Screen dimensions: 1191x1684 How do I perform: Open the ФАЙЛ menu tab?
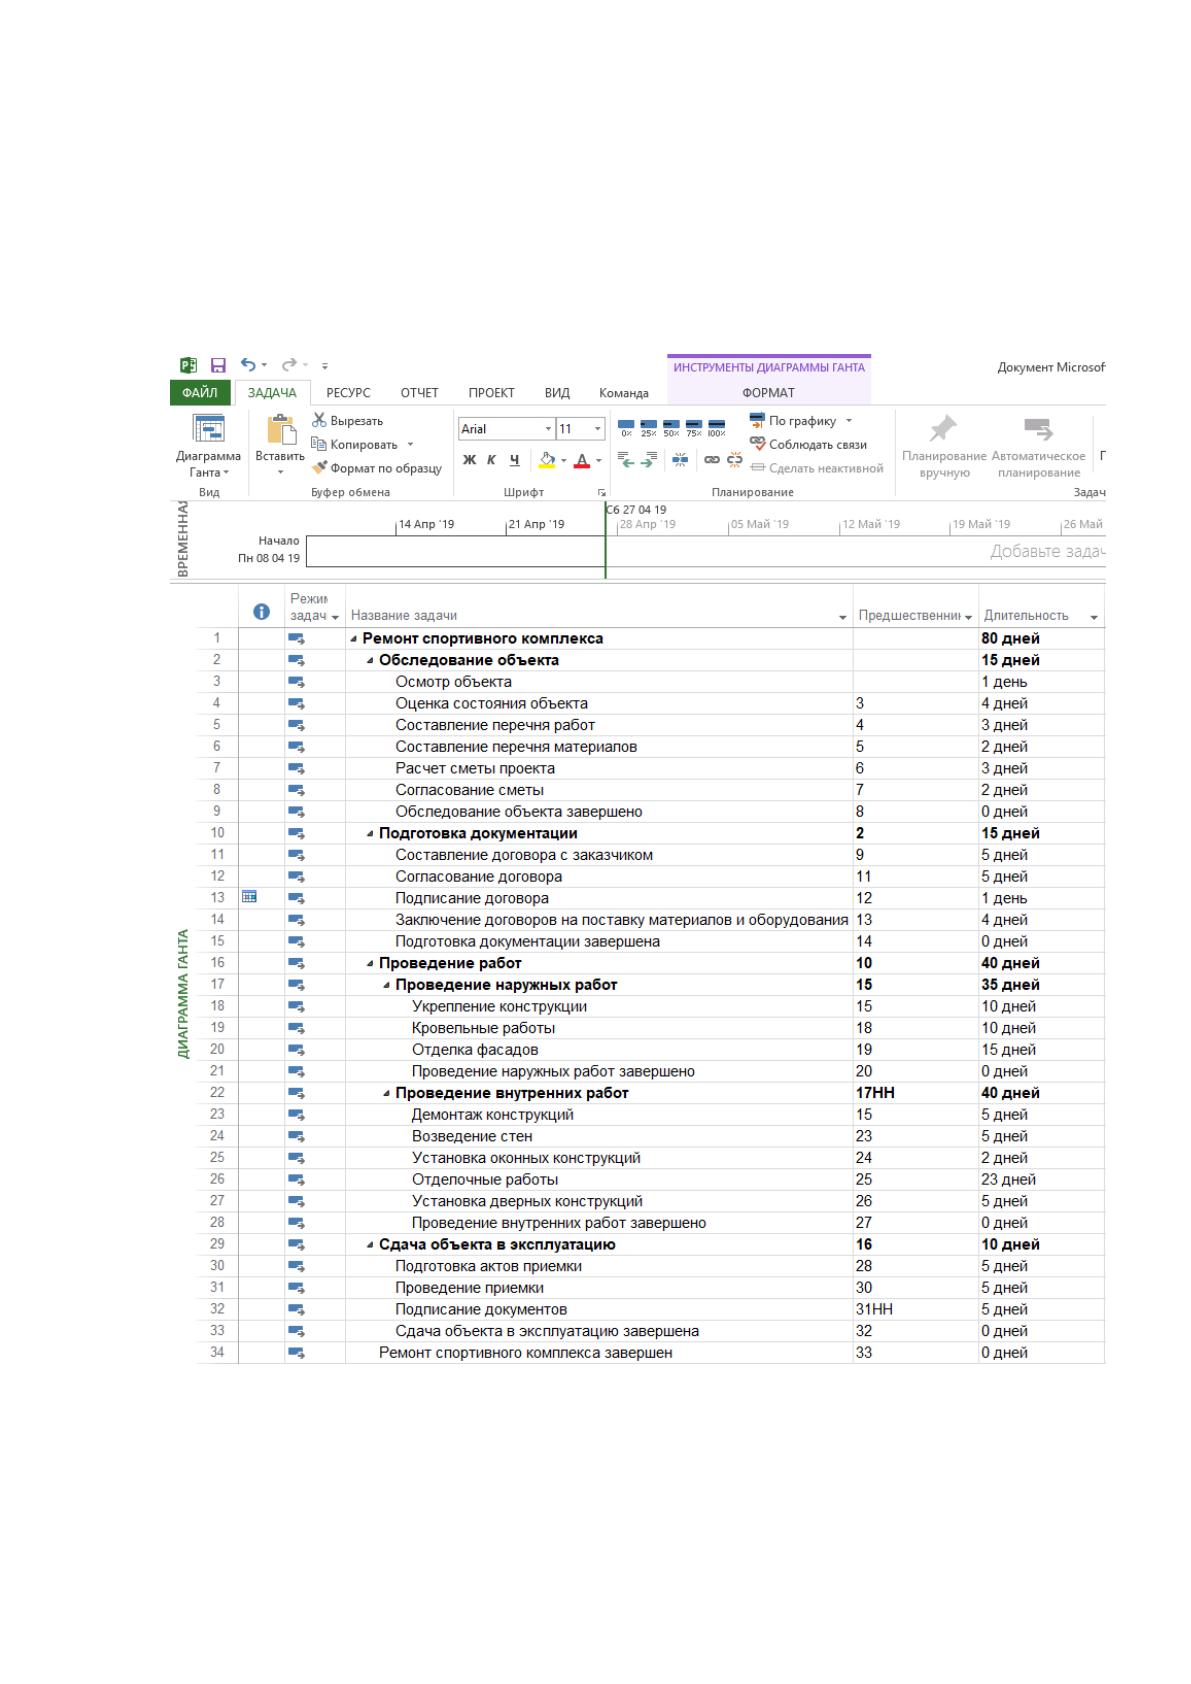coord(200,393)
